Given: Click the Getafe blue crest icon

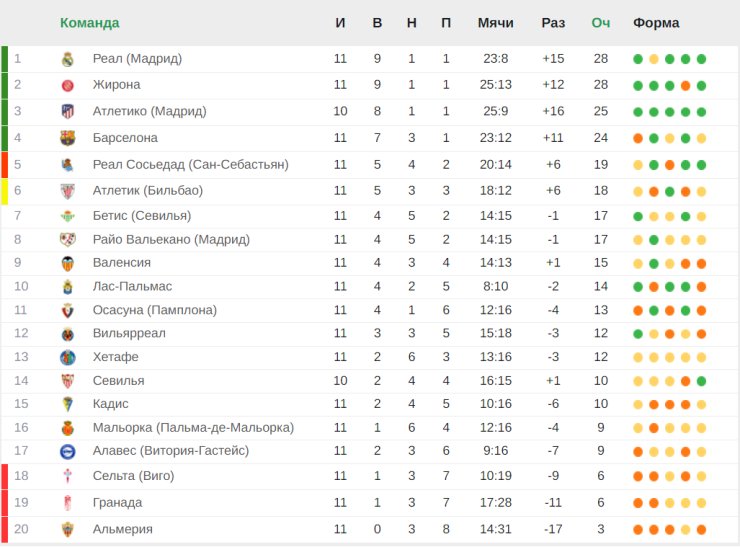Looking at the screenshot, I should [68, 357].
